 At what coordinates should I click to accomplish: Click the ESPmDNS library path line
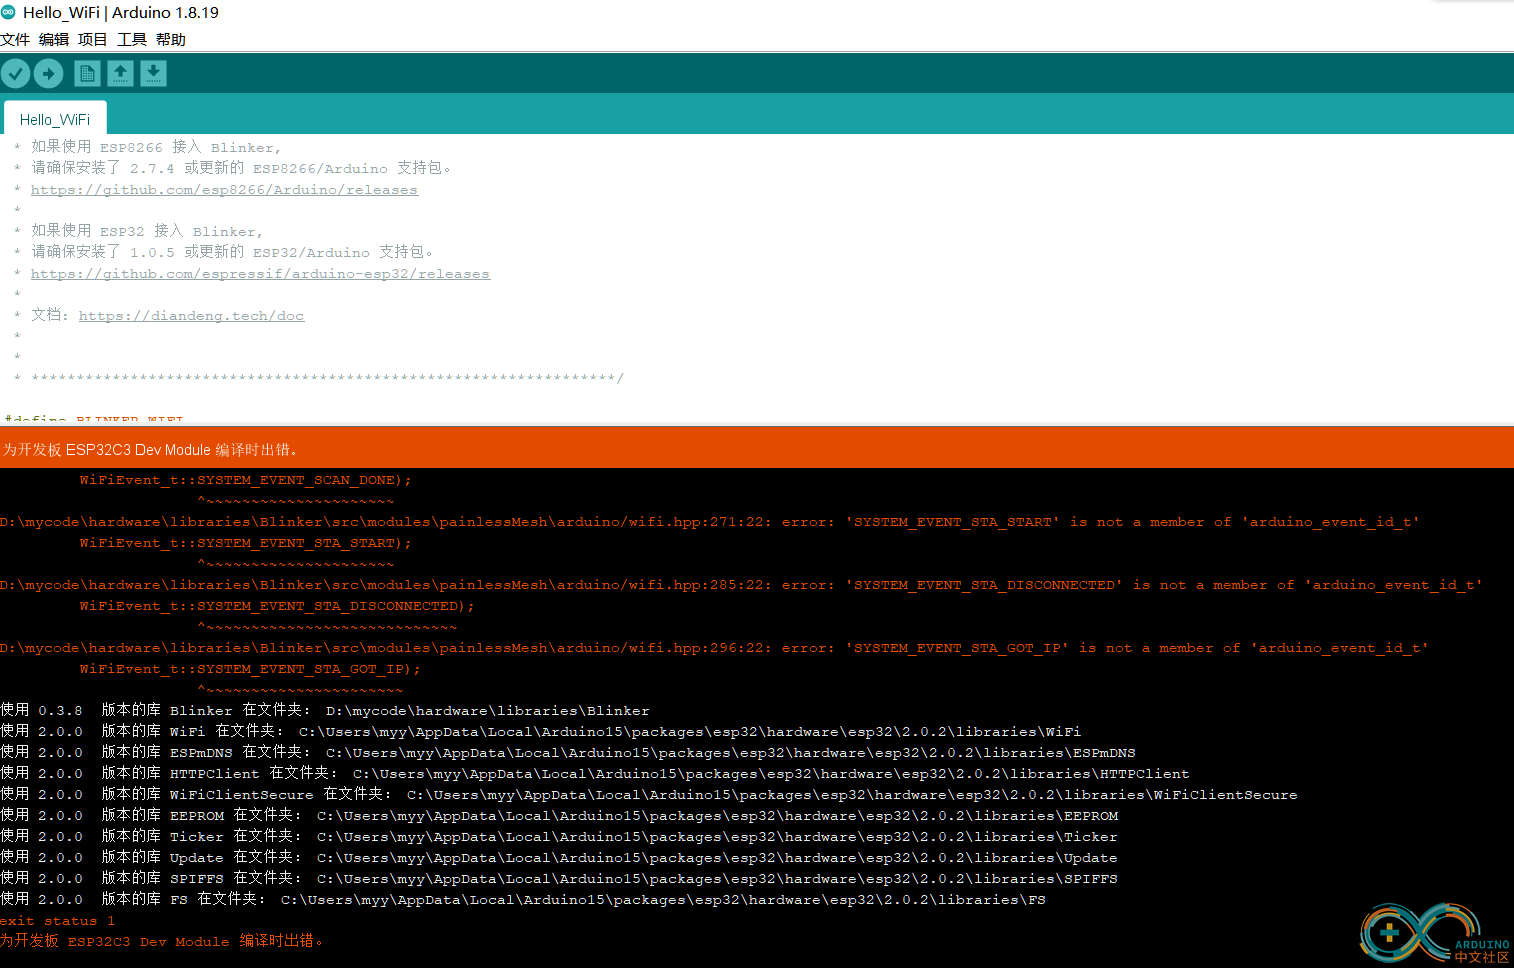pyautogui.click(x=568, y=753)
